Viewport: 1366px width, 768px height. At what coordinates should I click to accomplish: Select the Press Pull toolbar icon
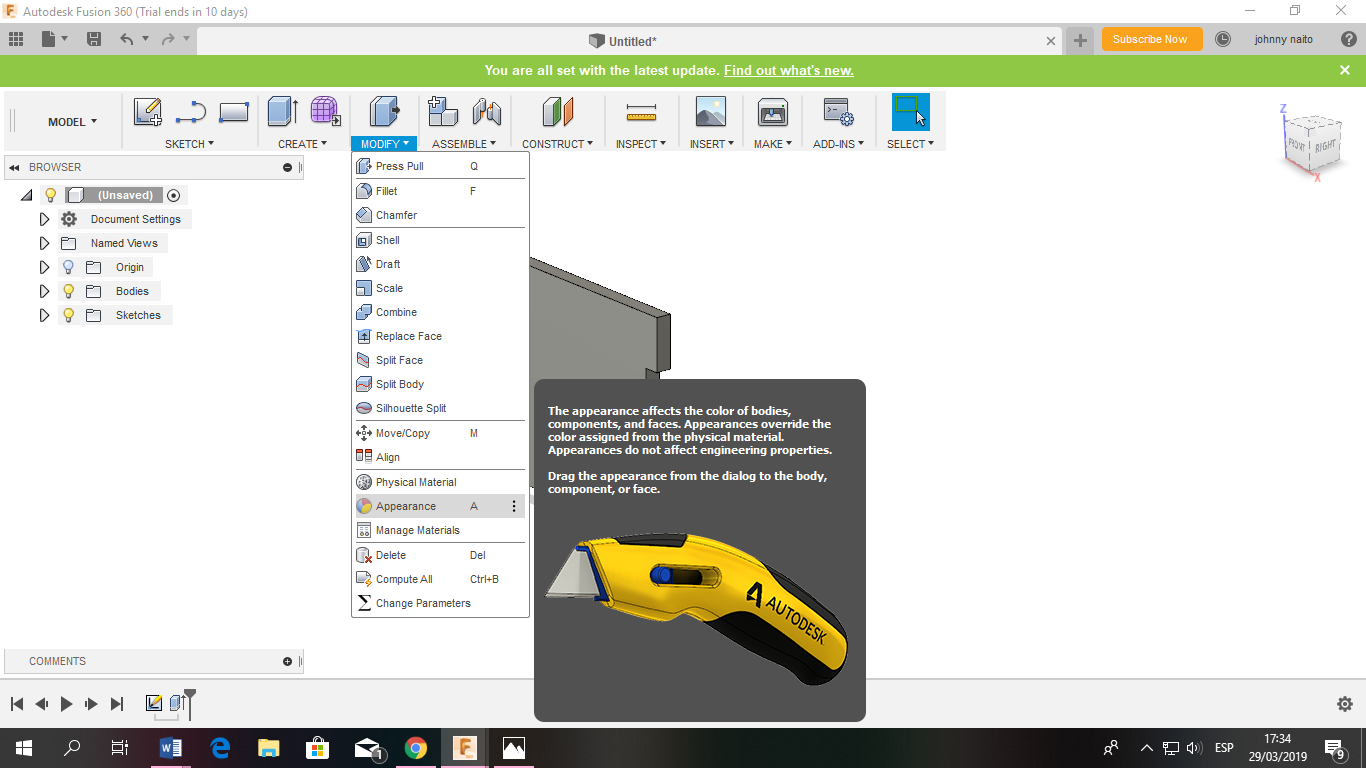384,111
